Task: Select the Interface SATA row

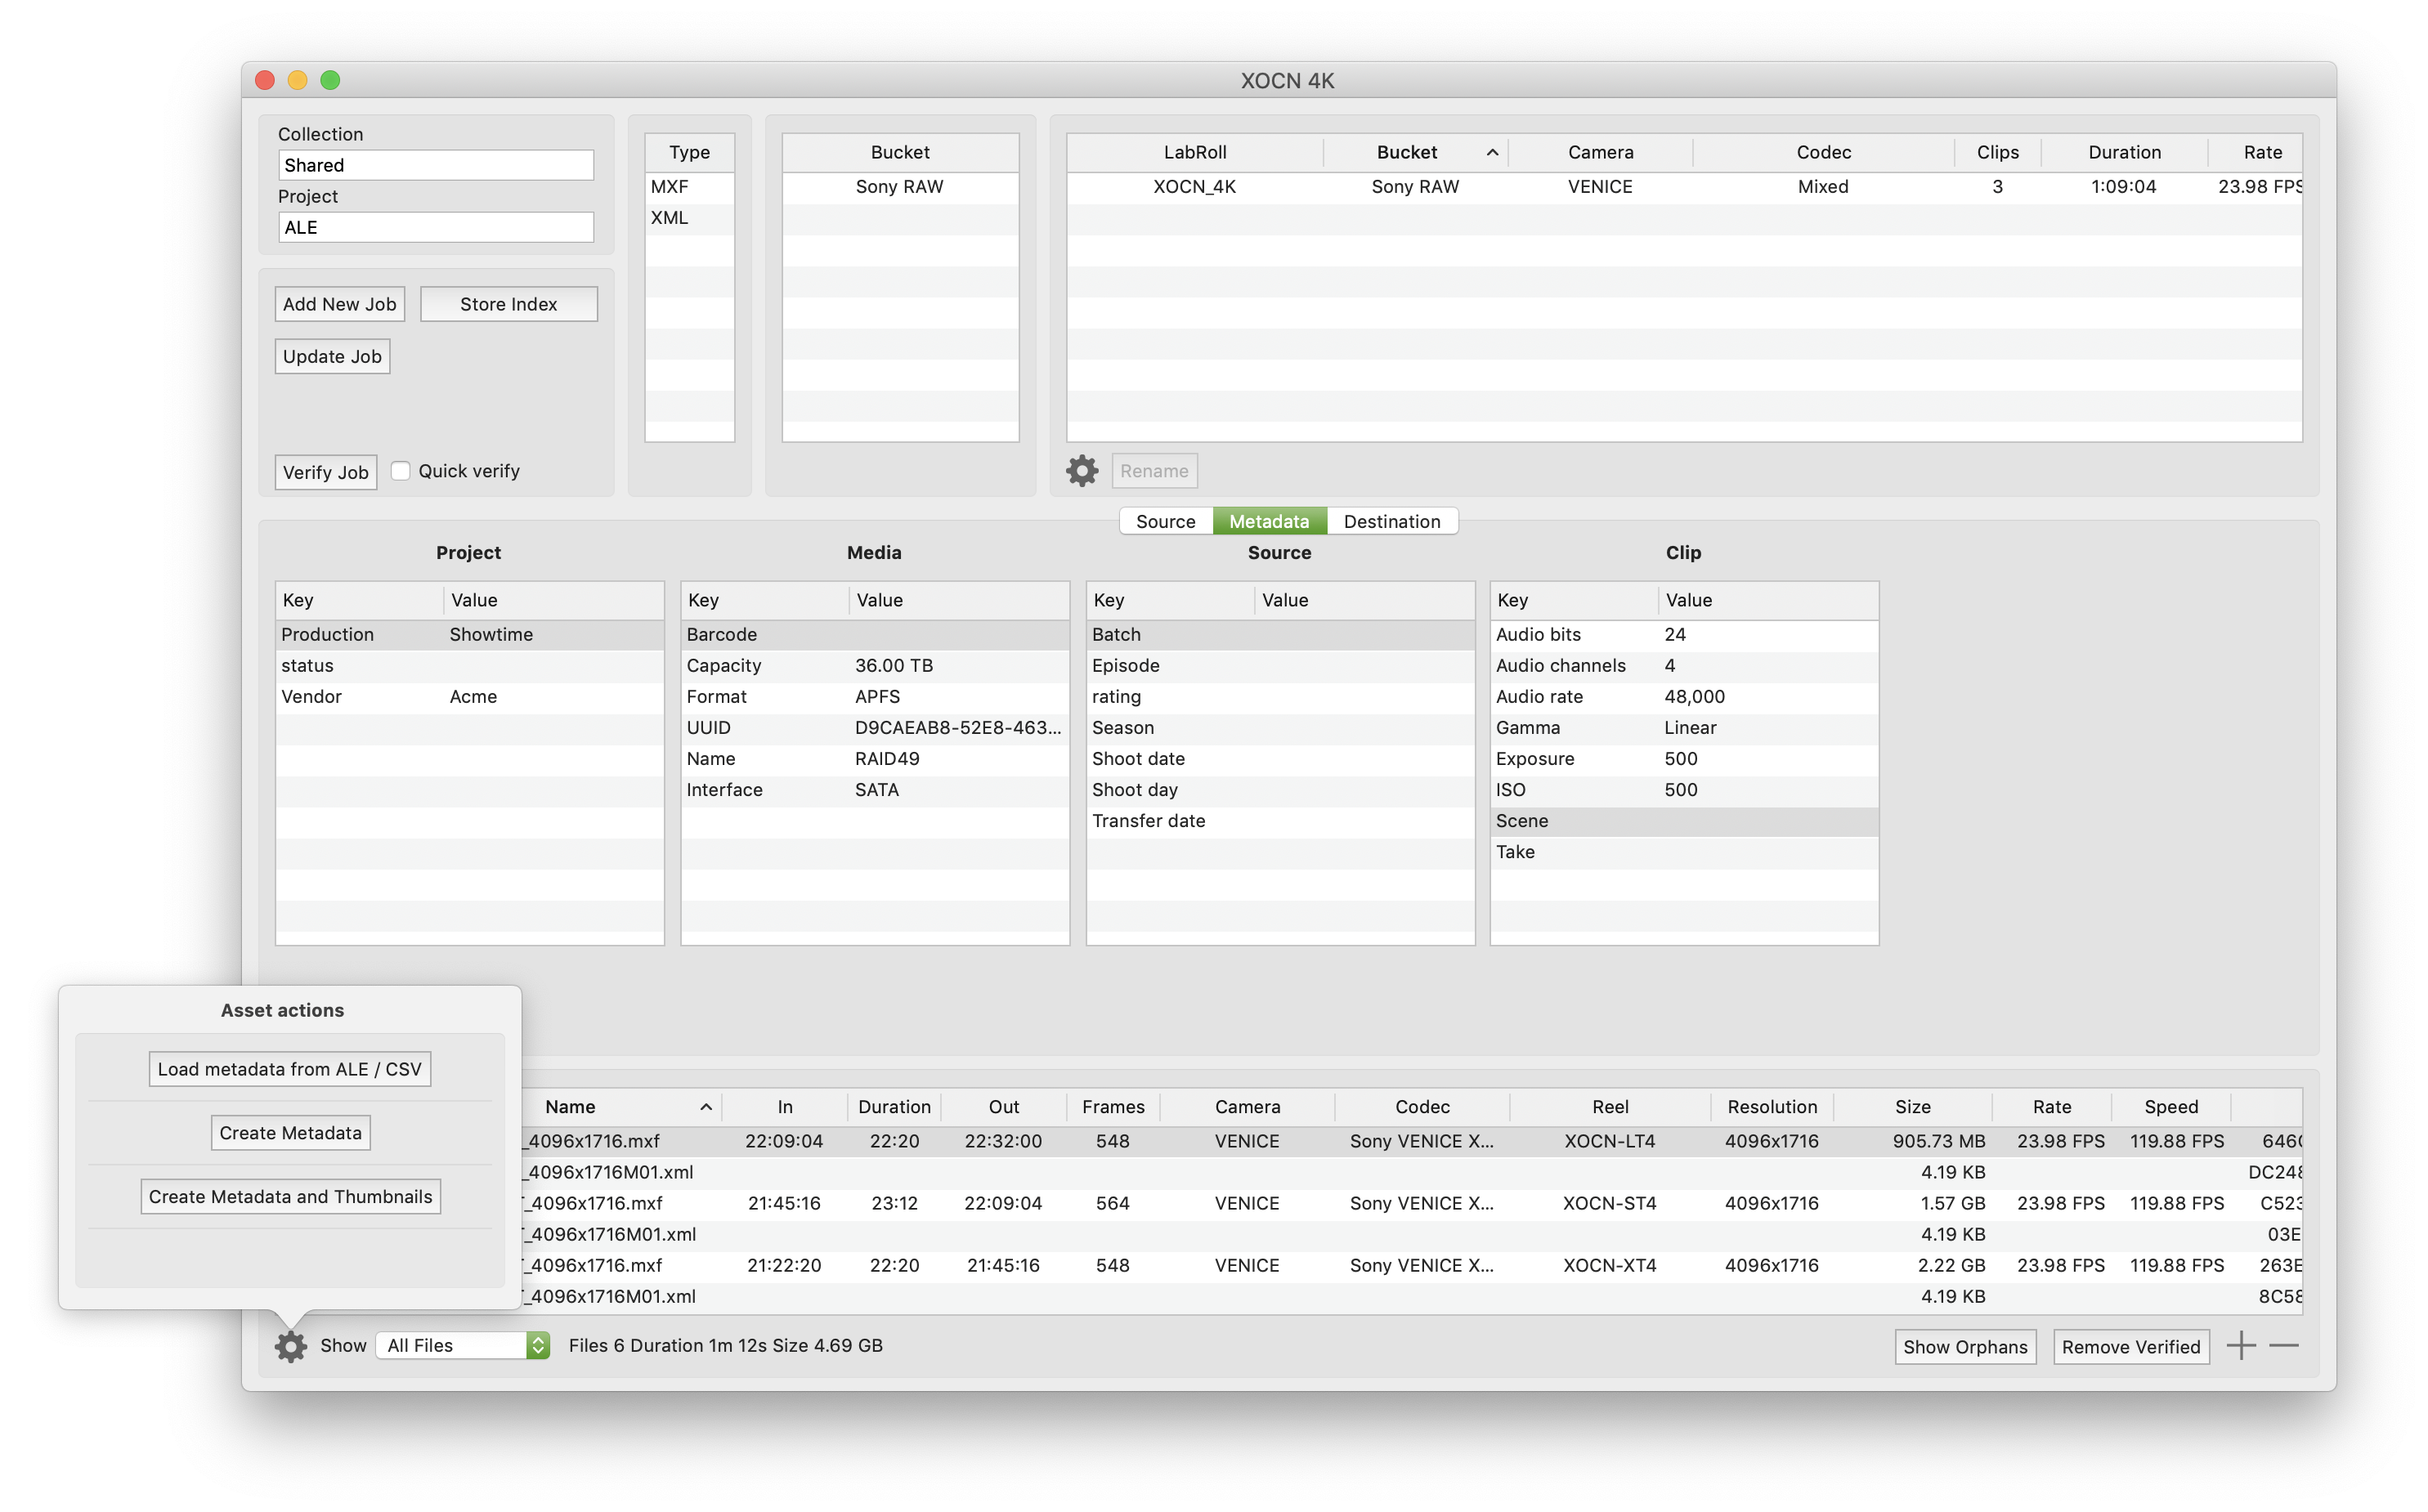Action: tap(875, 790)
